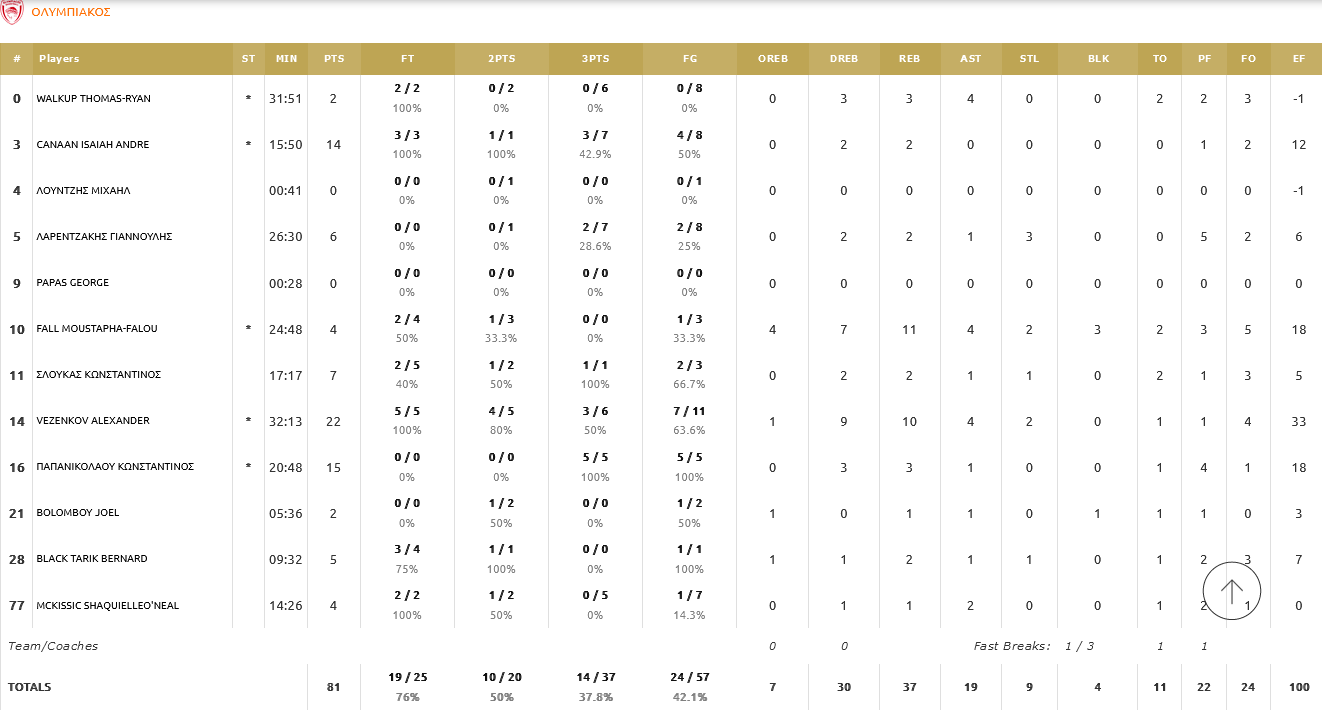The width and height of the screenshot is (1322, 710).
Task: Sort by the 3PTS column header
Action: (x=595, y=59)
